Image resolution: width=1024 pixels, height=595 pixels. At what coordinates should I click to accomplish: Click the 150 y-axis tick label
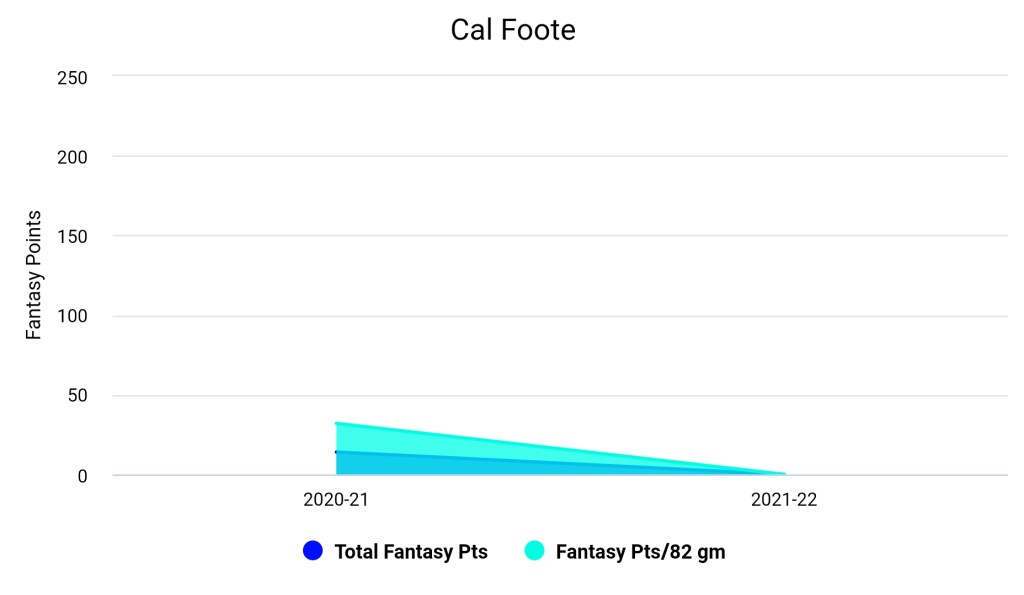pos(74,236)
